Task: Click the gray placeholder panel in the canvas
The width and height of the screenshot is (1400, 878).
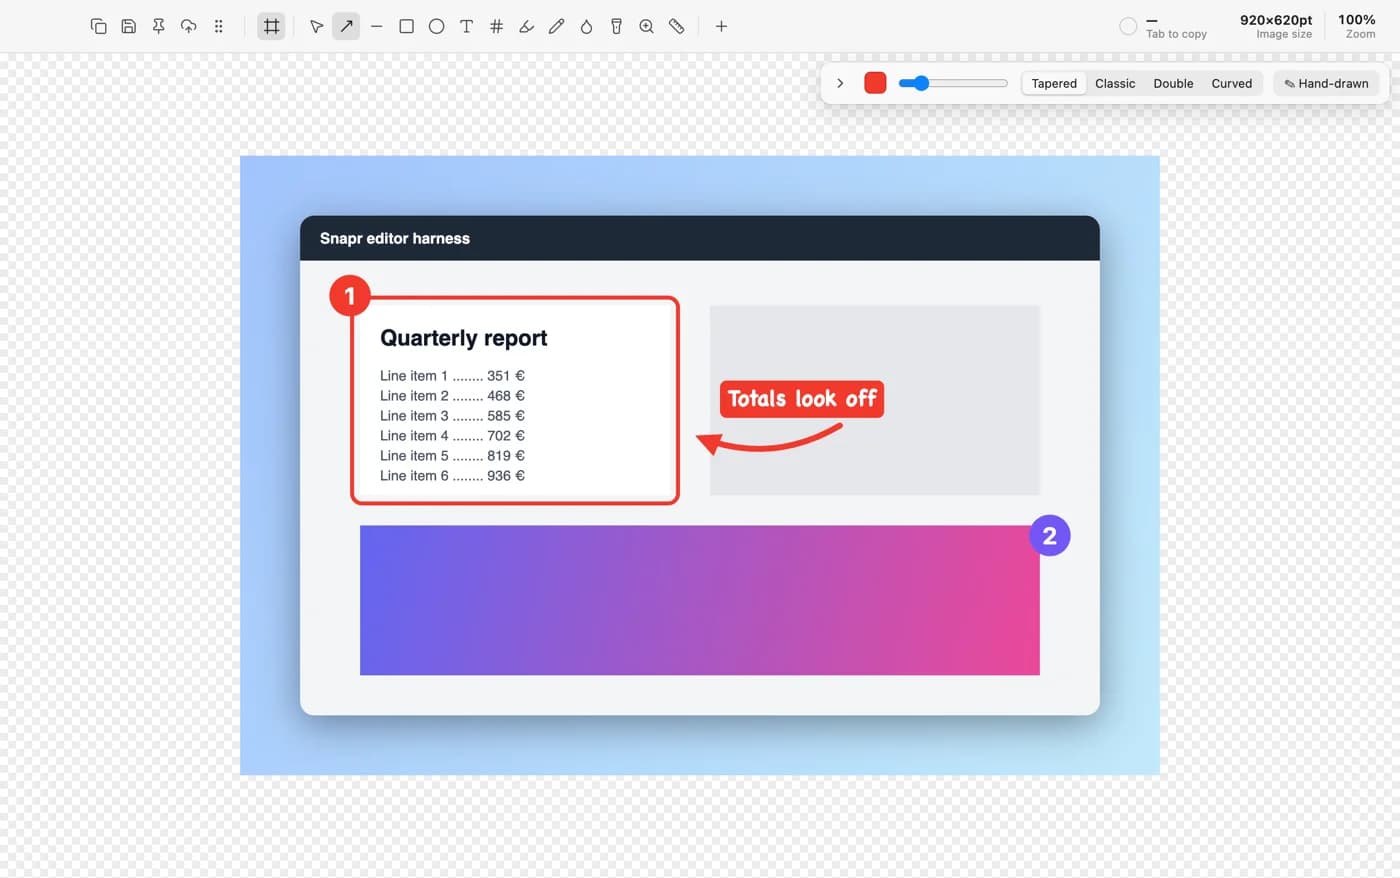Action: tap(875, 400)
